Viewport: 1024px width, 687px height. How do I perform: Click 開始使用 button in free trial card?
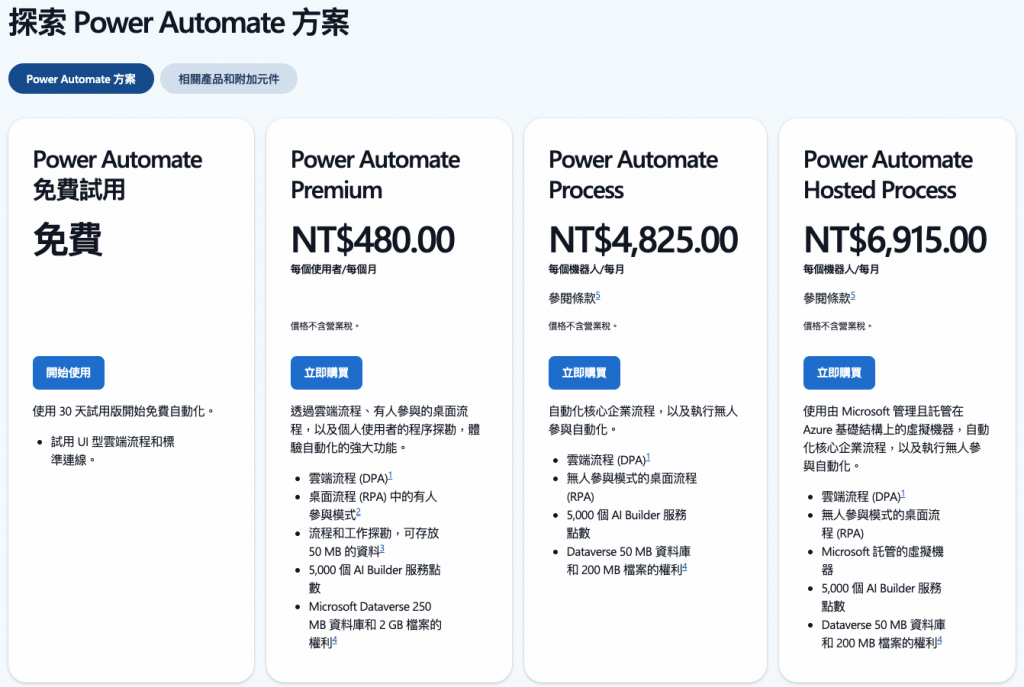coord(69,373)
